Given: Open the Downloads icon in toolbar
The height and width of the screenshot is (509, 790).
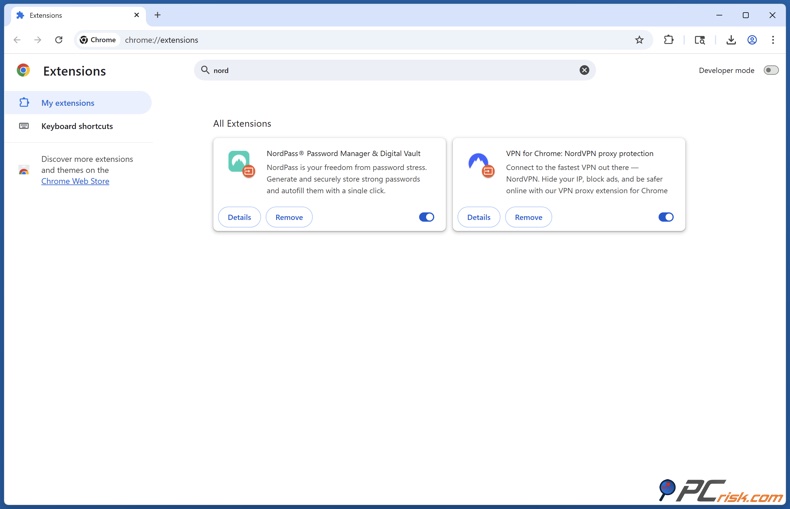Looking at the screenshot, I should pyautogui.click(x=731, y=40).
